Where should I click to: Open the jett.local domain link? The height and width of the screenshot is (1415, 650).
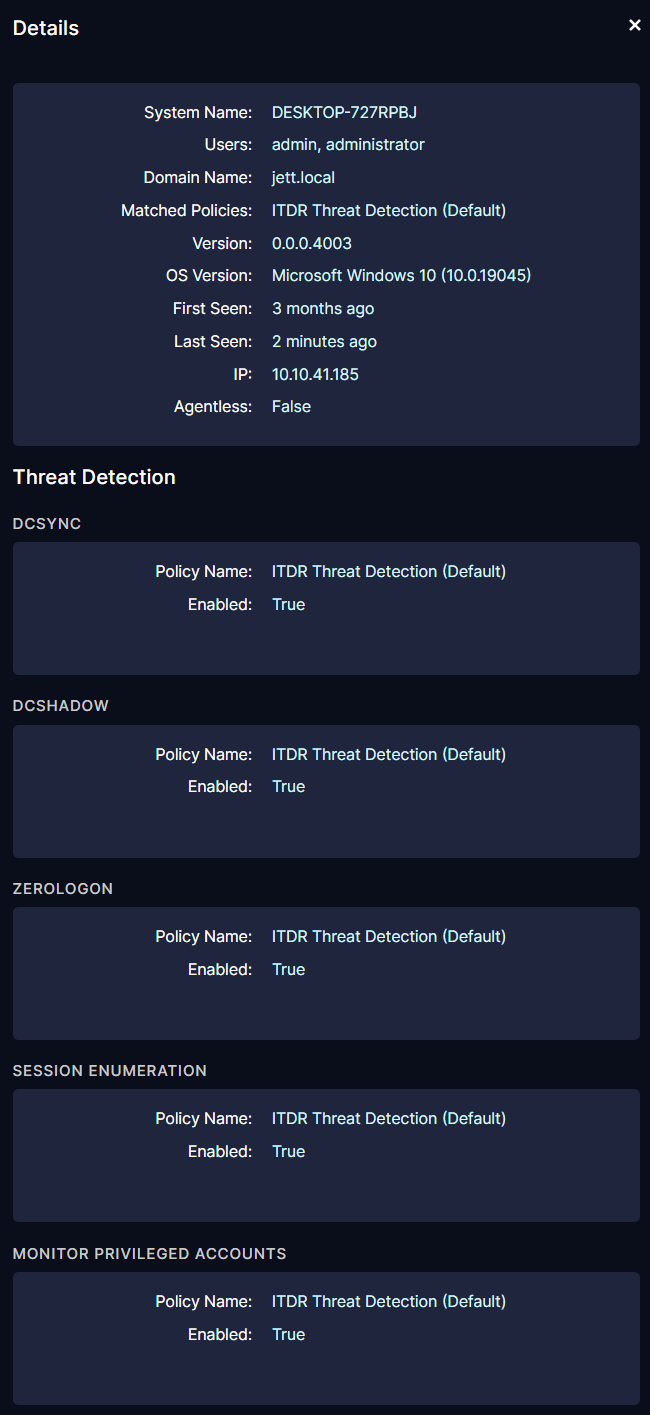point(303,177)
